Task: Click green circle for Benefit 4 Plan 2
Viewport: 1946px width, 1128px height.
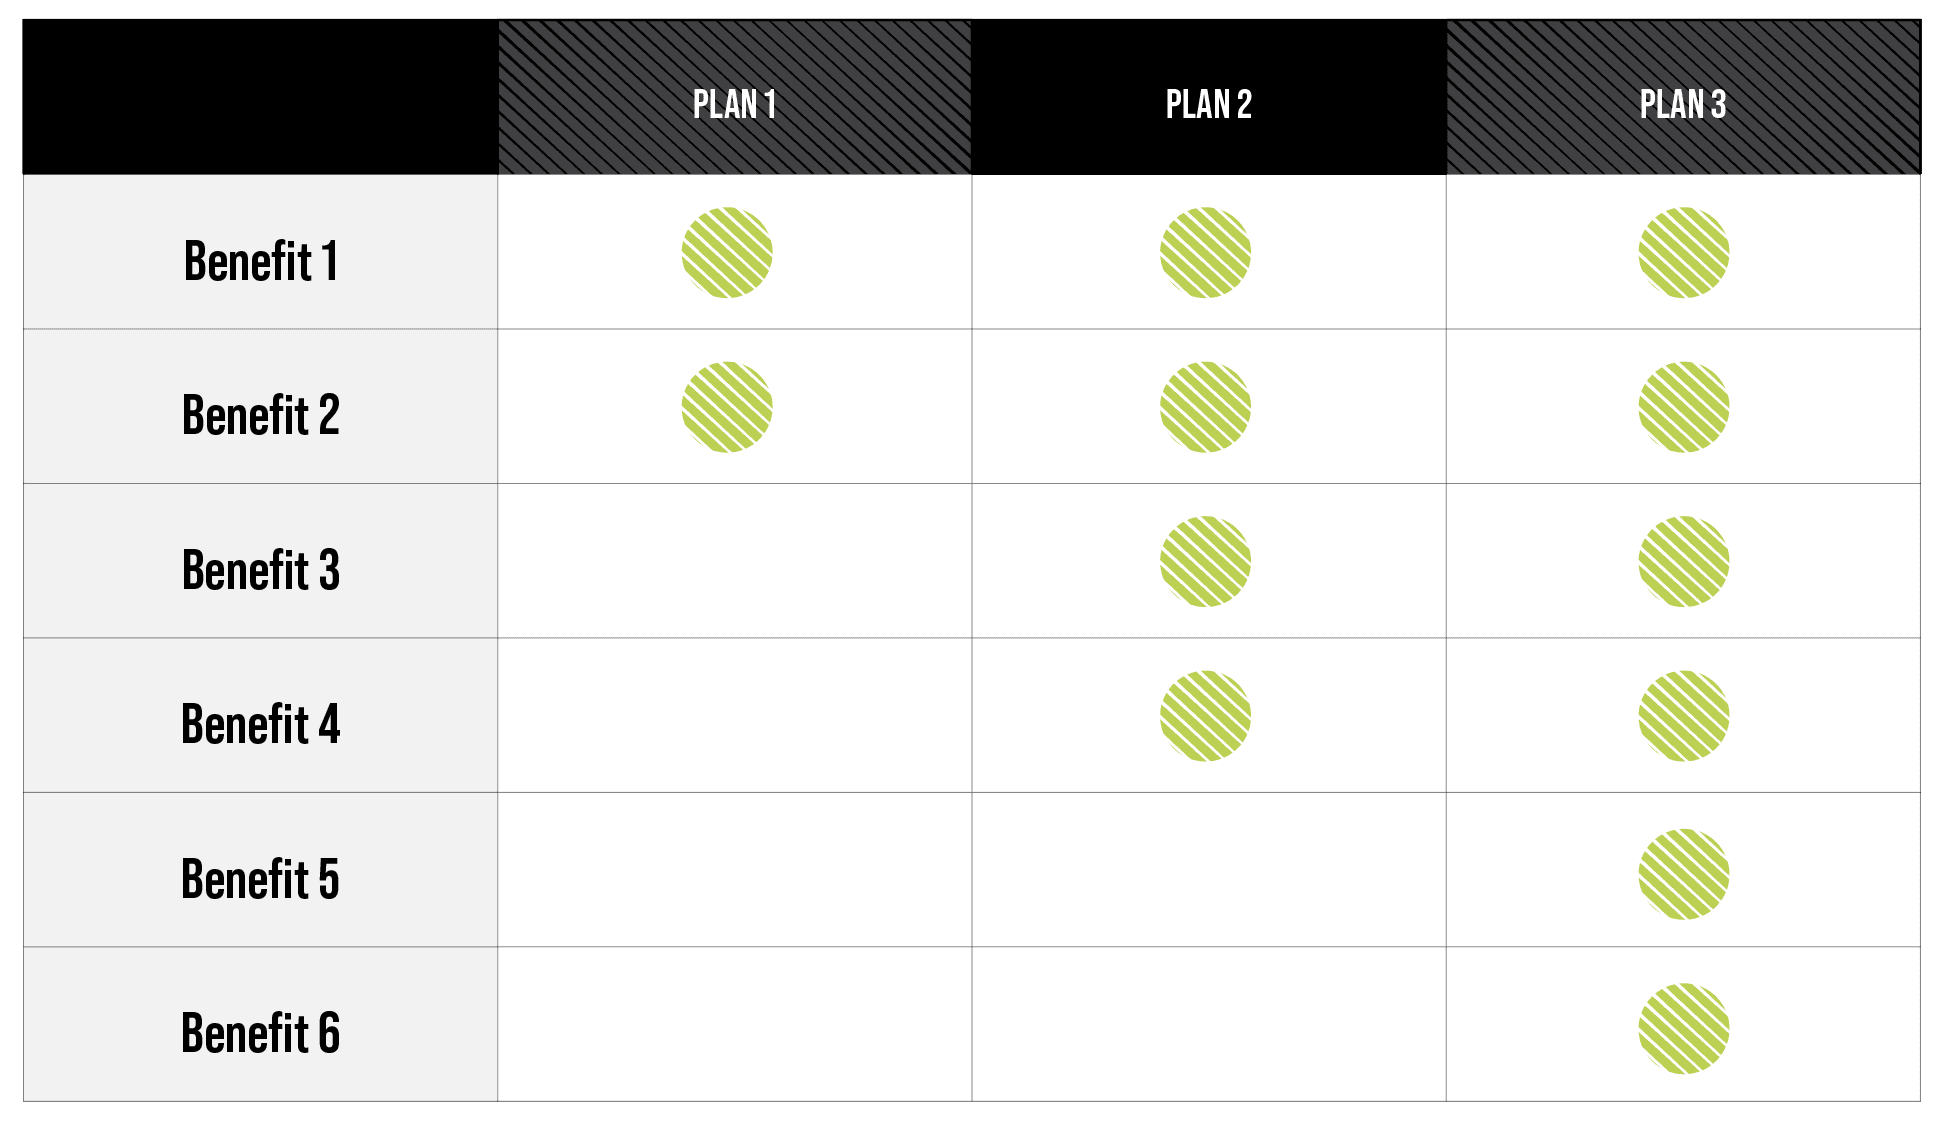Action: click(x=1205, y=716)
